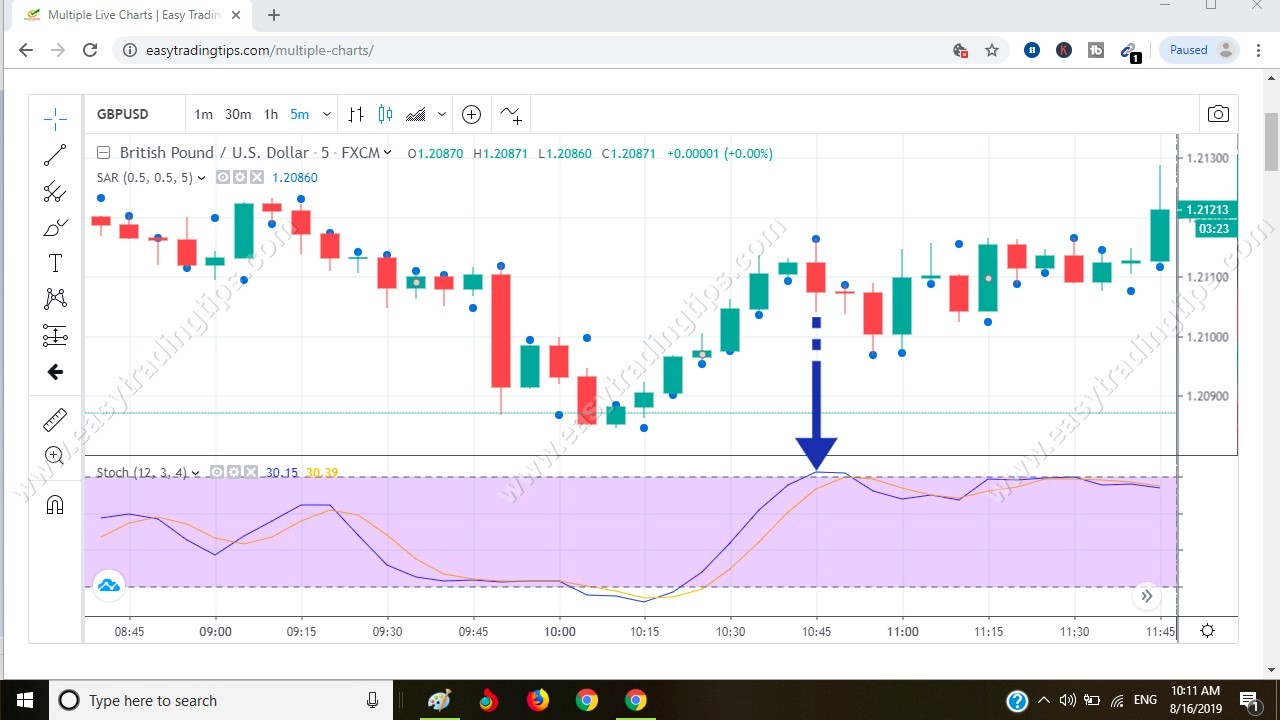The image size is (1280, 720).
Task: Open the XABCD Pattern tool
Action: click(55, 299)
